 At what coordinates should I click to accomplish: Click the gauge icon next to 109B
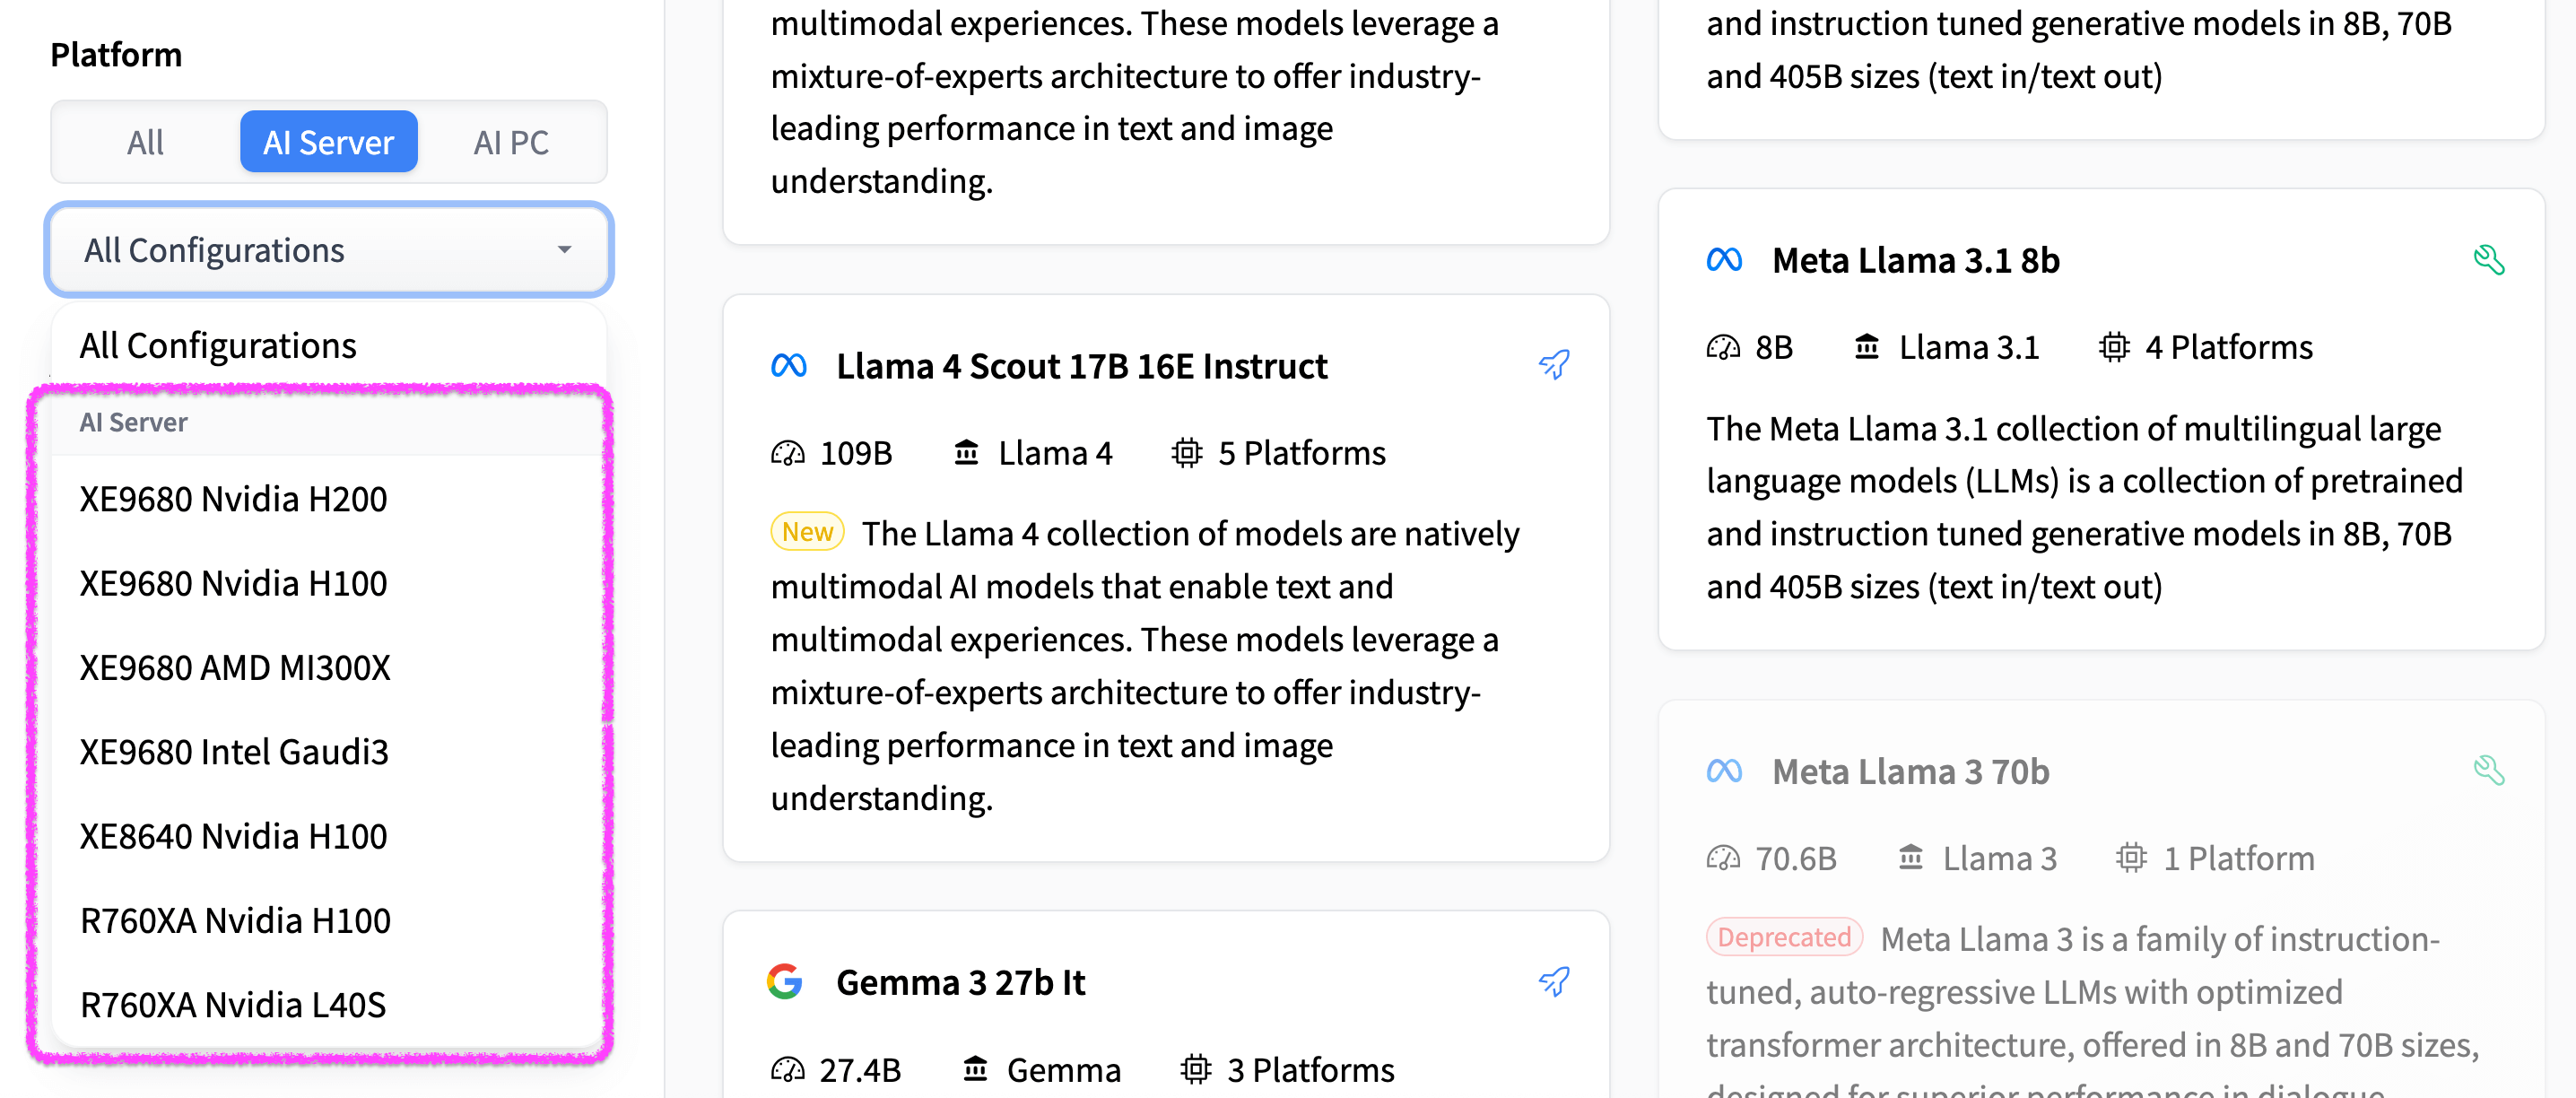(x=787, y=453)
